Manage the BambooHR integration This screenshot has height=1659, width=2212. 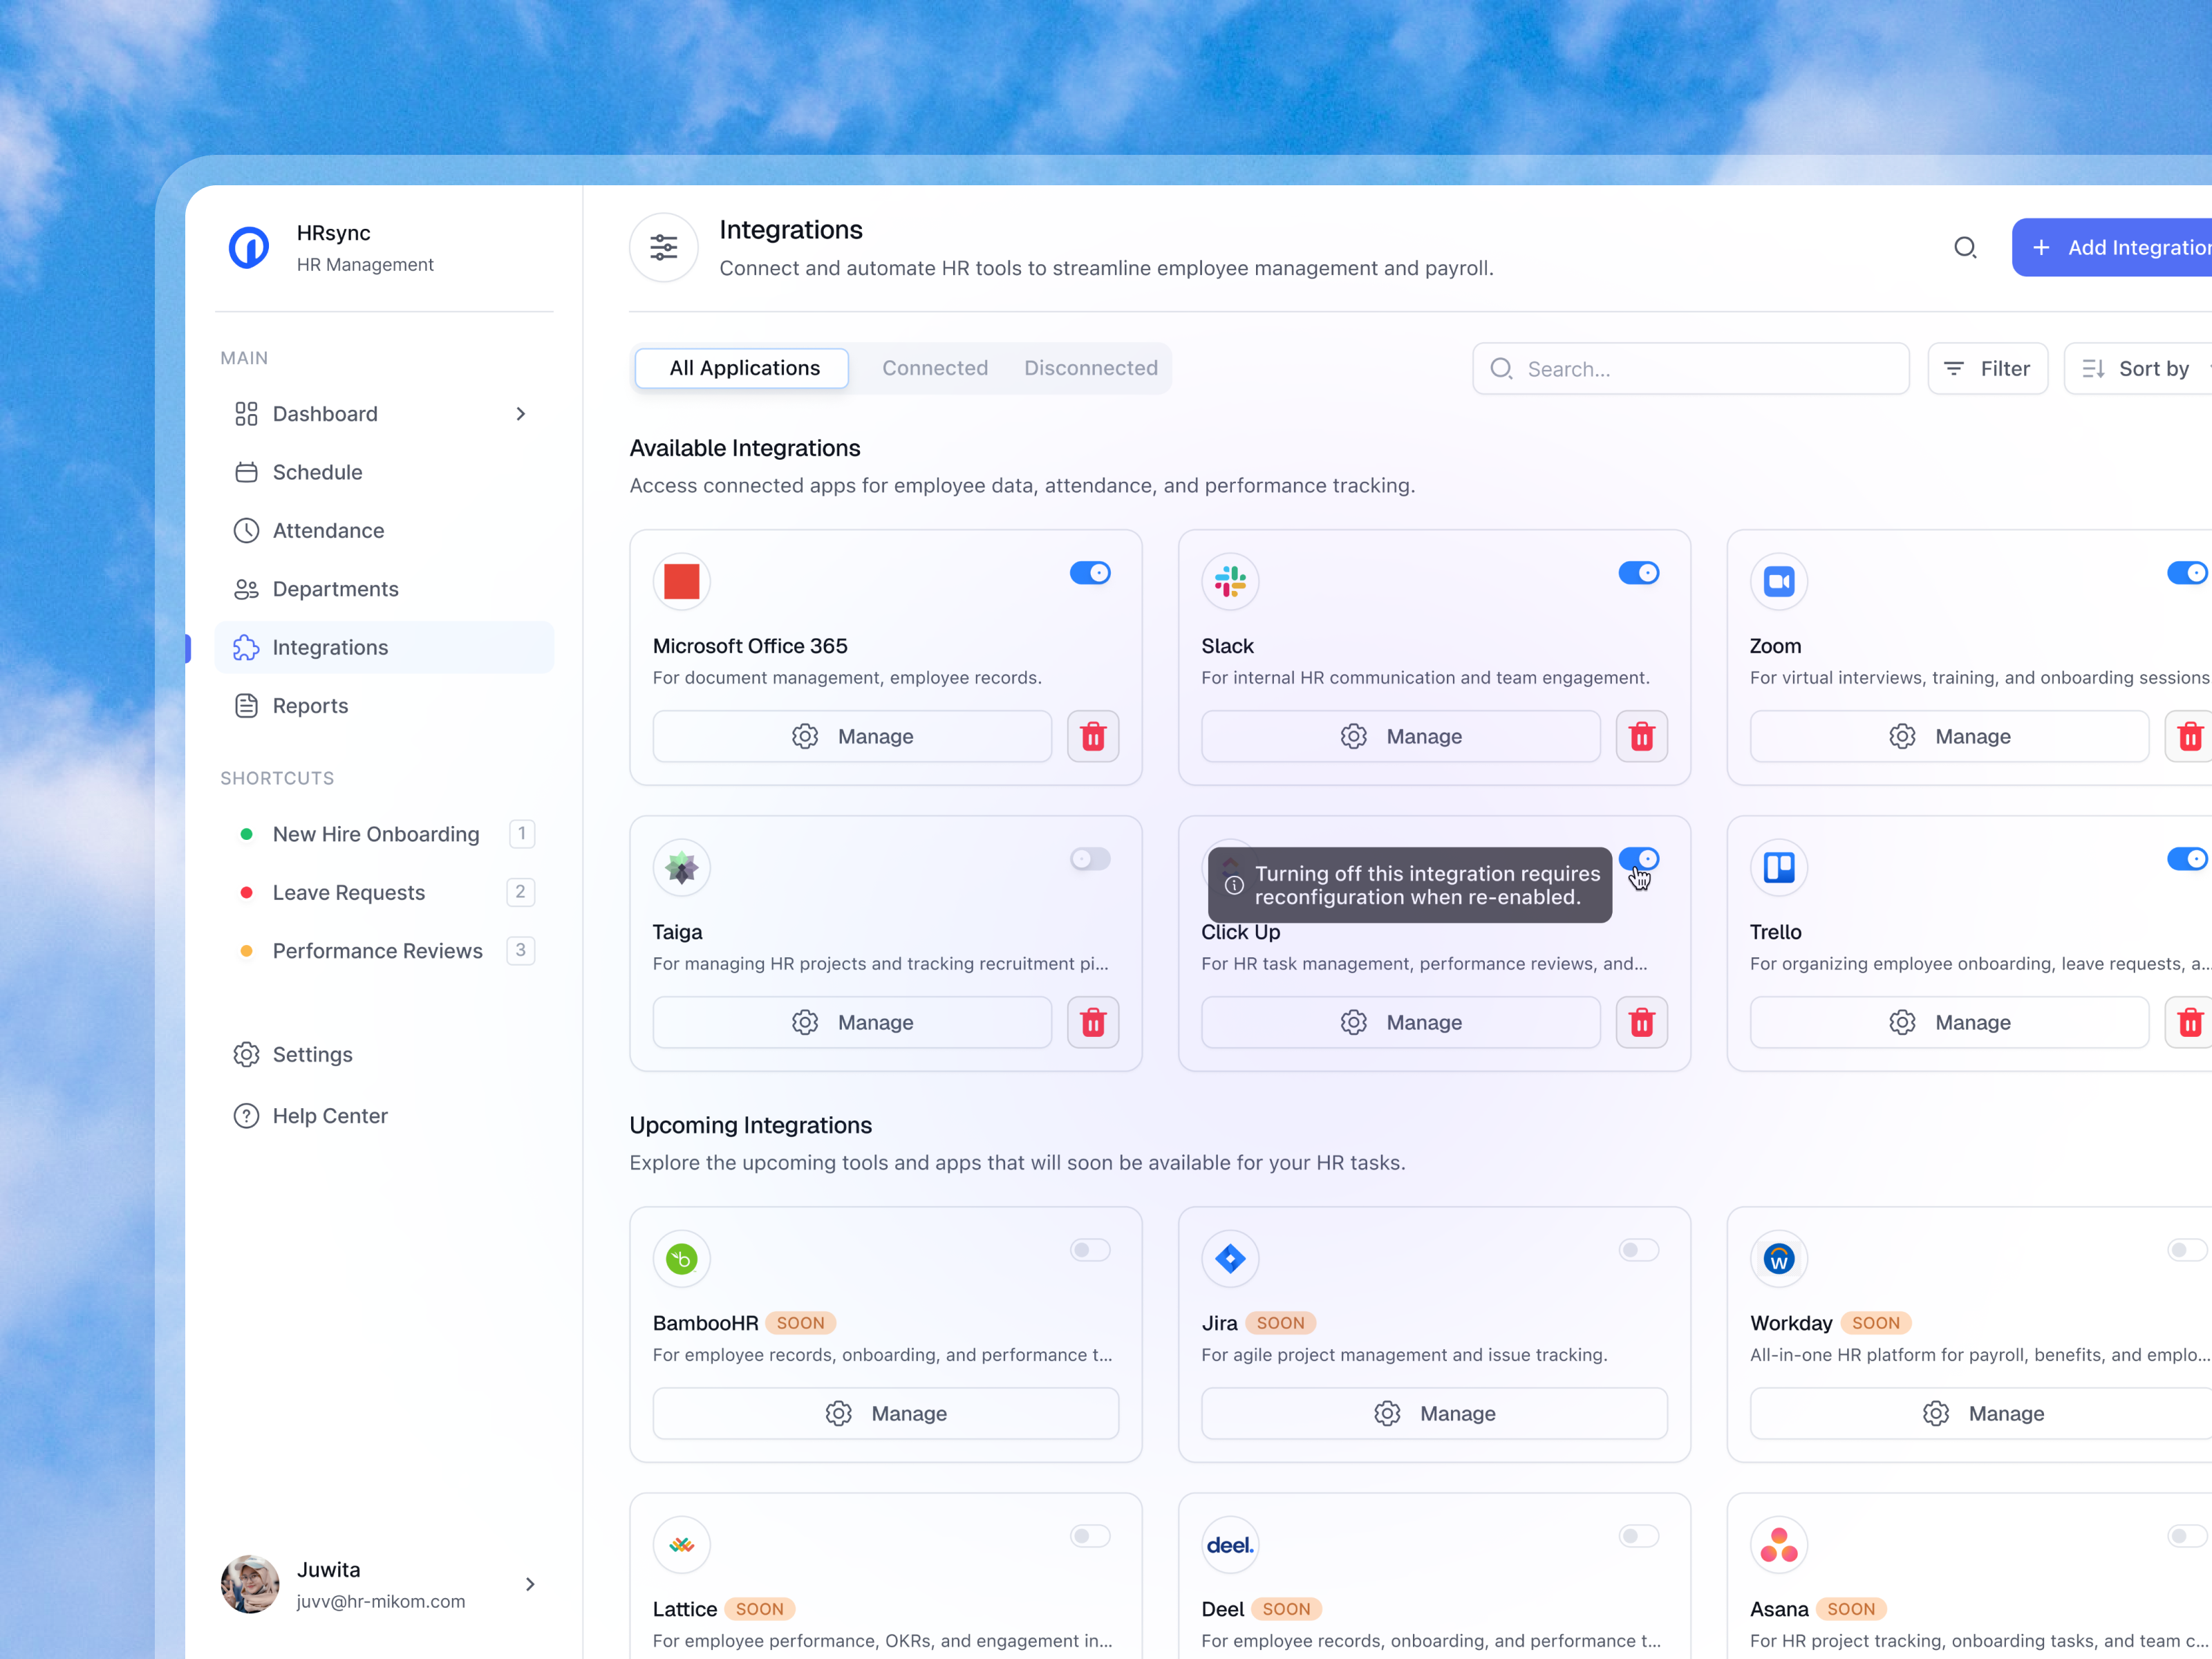884,1413
